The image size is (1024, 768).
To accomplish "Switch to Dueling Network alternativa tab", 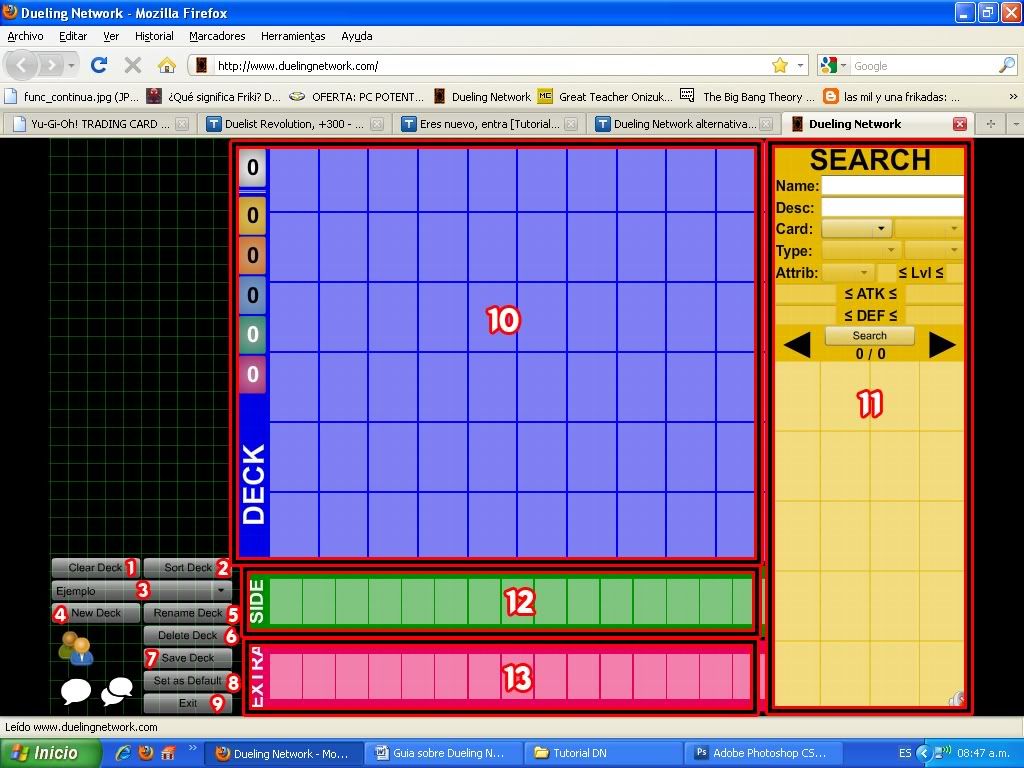I will (684, 124).
